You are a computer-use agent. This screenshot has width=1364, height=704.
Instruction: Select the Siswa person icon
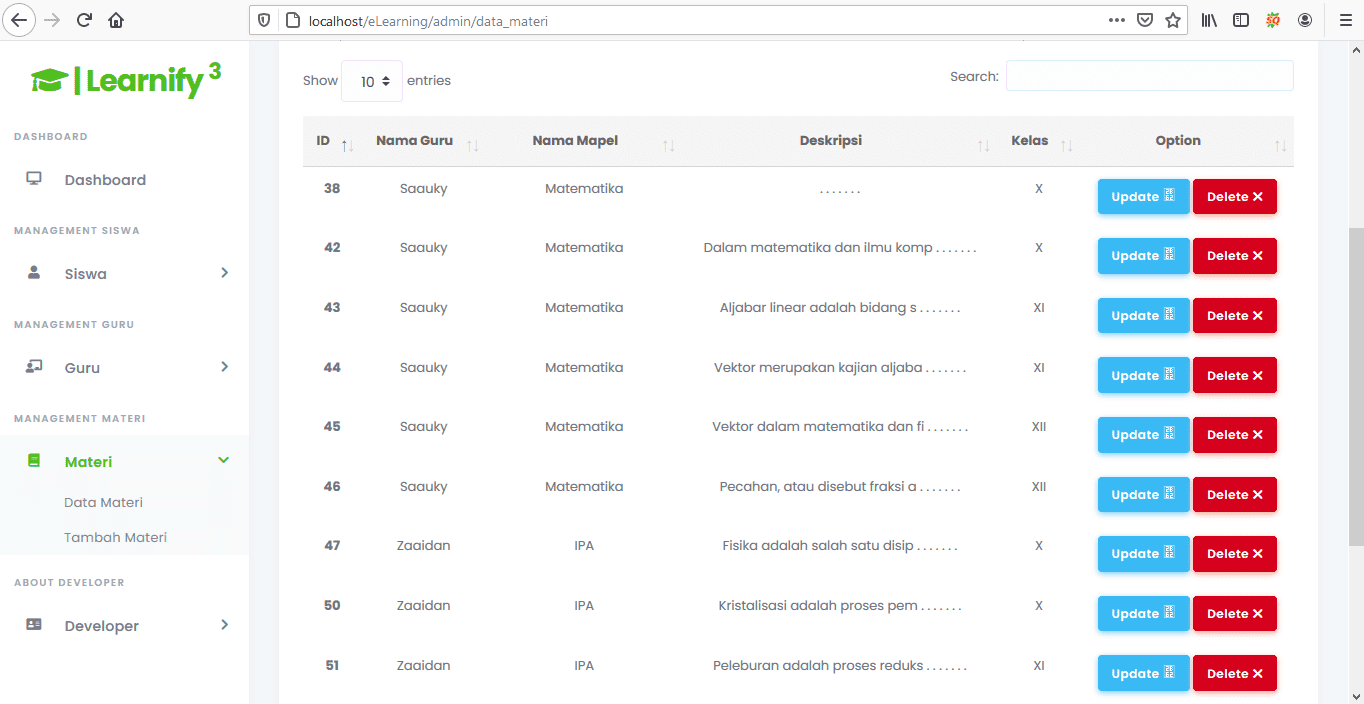click(x=34, y=272)
